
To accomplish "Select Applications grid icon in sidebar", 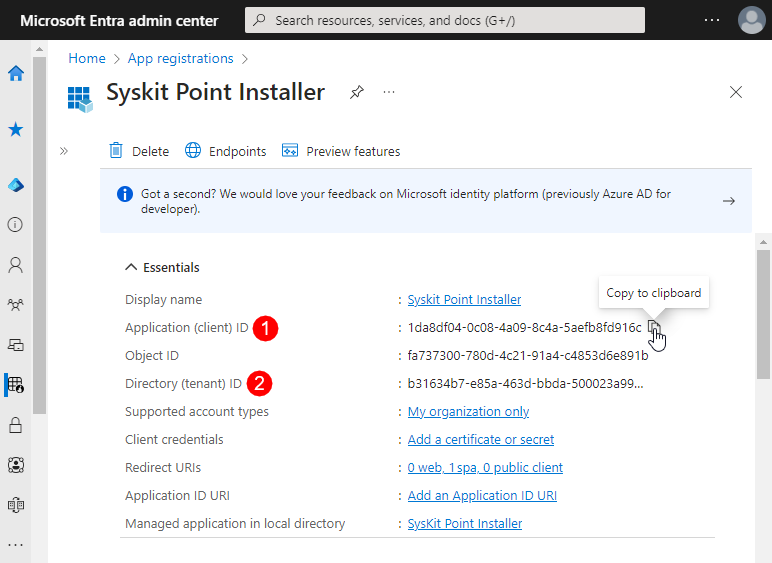I will 16,384.
